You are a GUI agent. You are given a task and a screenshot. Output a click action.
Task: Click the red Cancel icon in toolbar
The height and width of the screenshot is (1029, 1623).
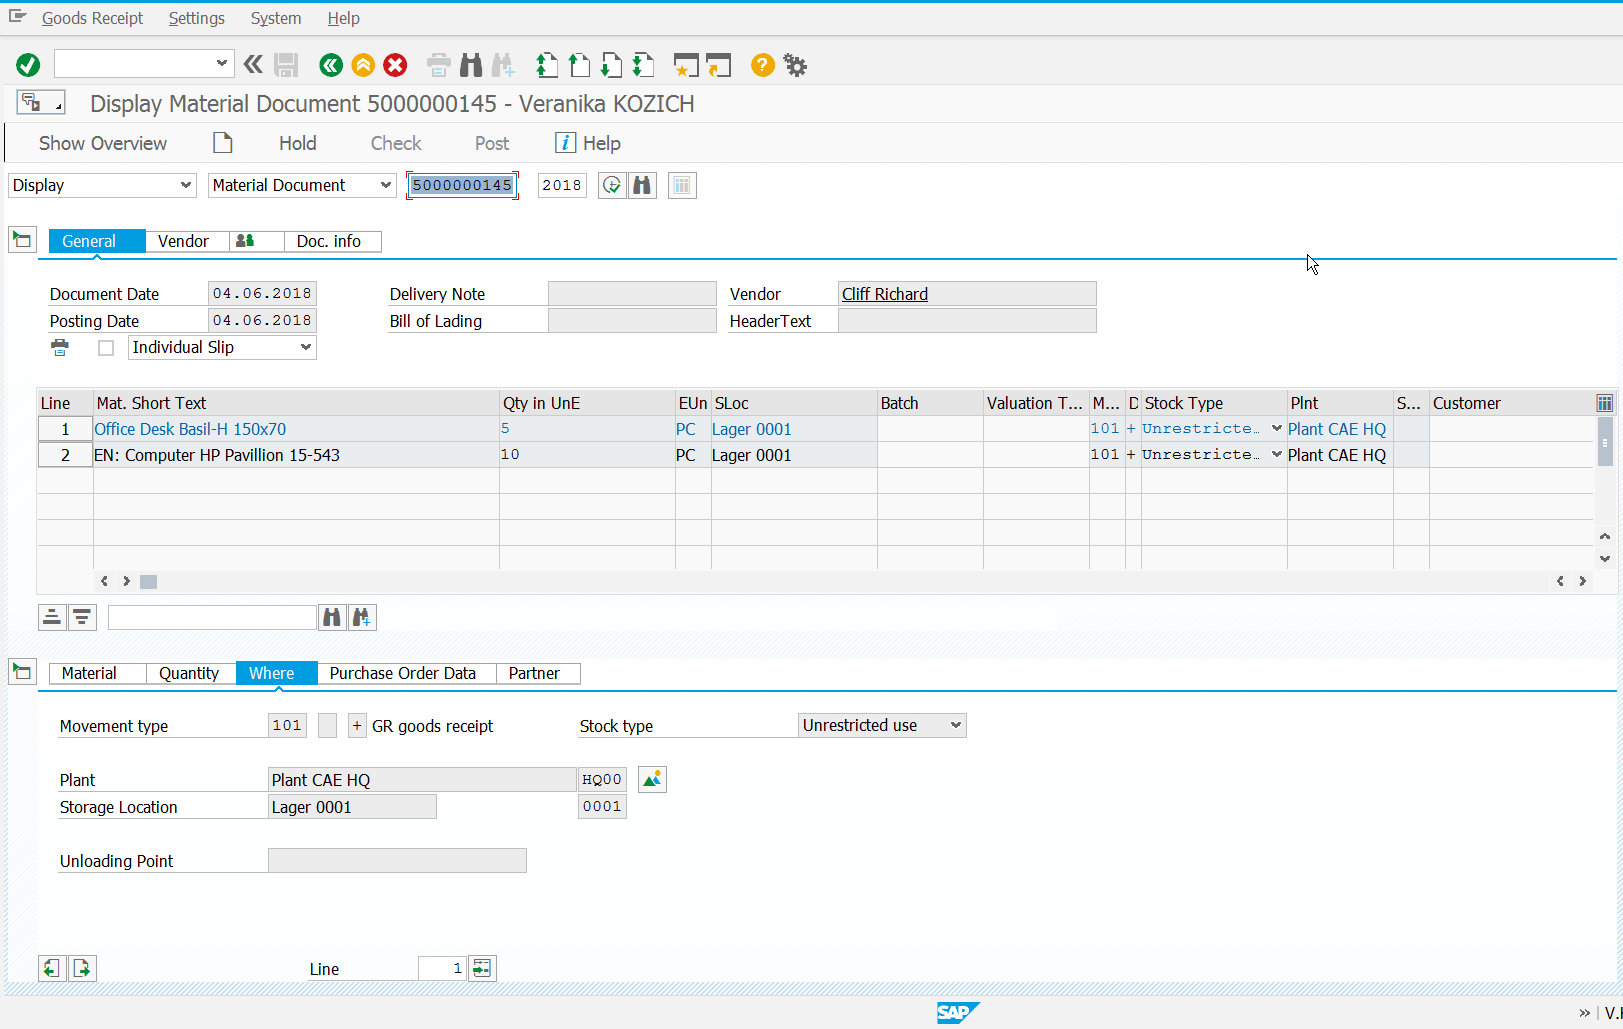pos(395,65)
